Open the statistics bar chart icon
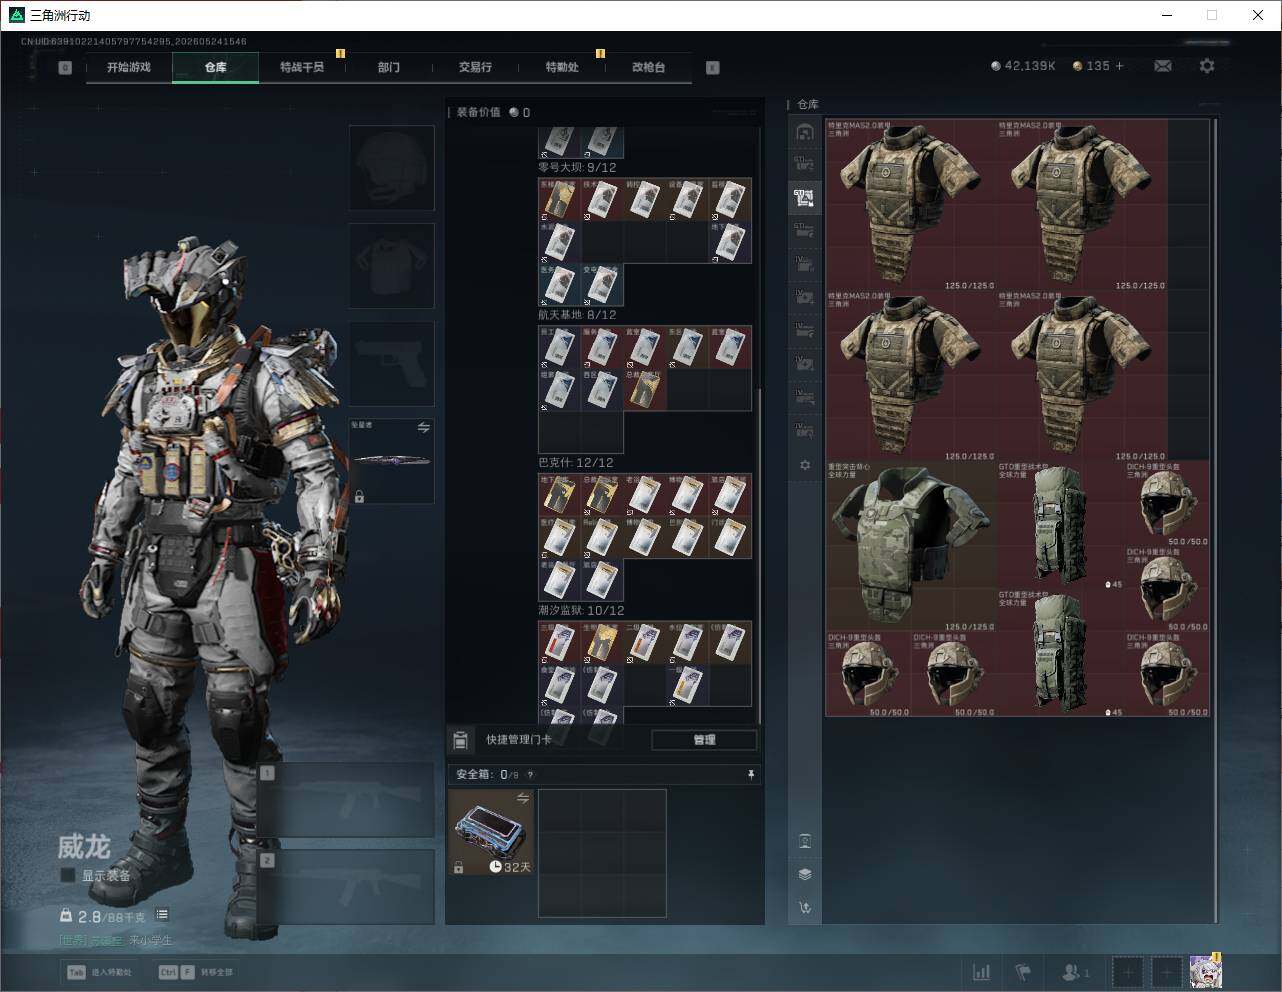 (982, 972)
